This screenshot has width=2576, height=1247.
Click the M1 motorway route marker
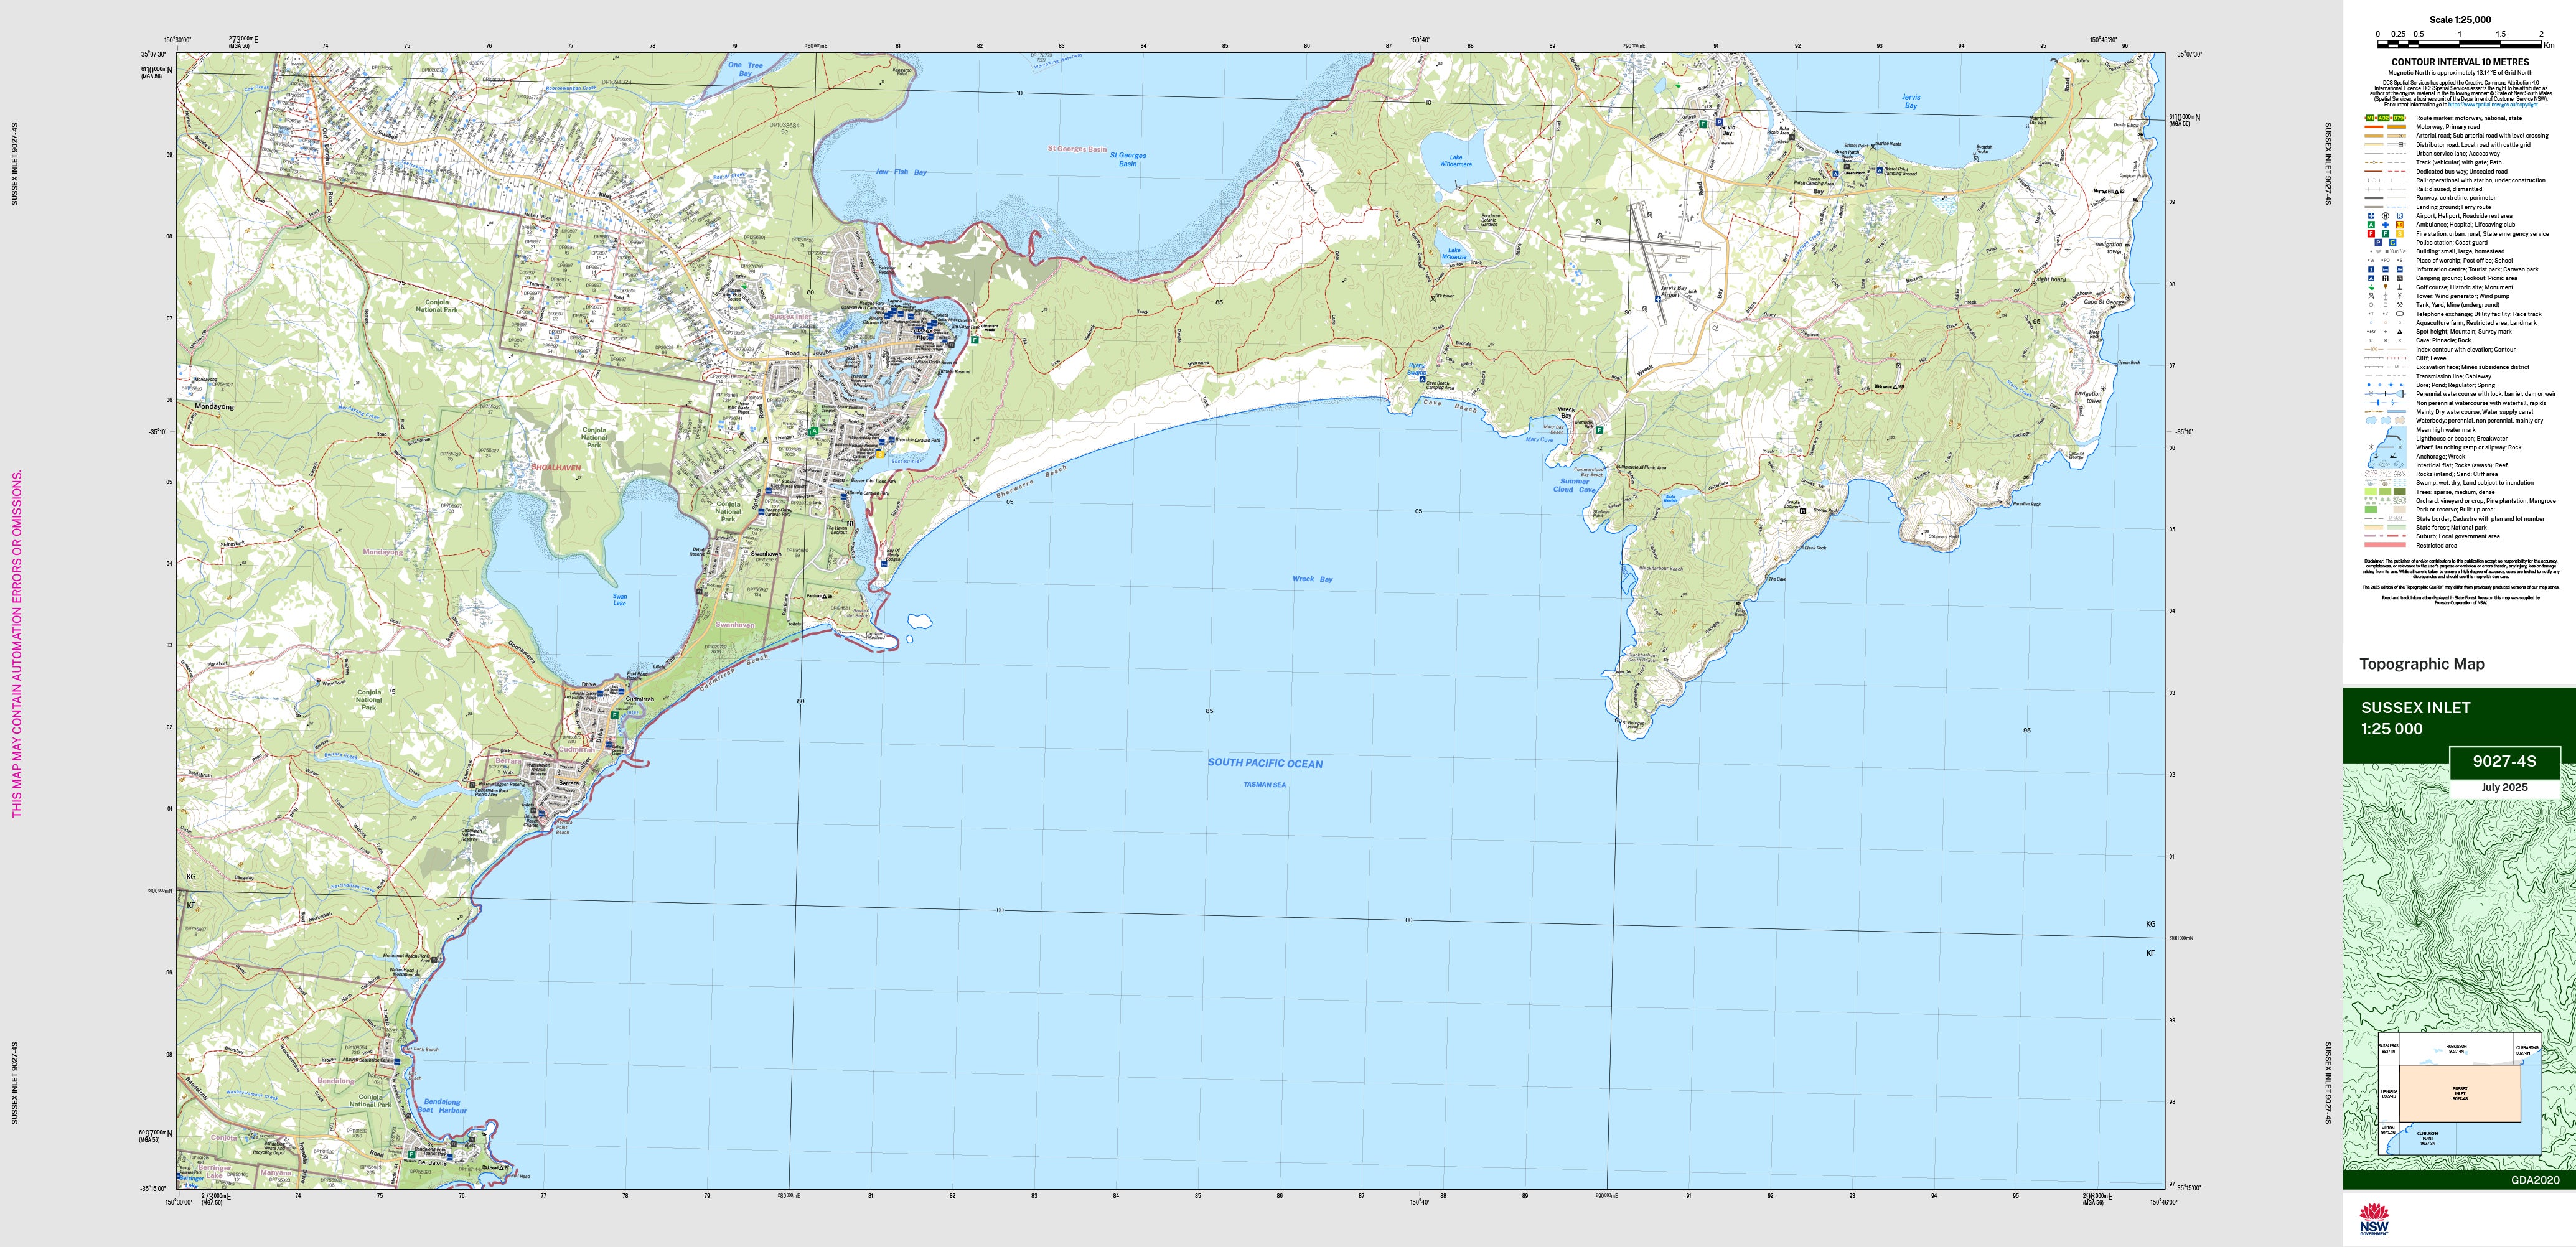2371,118
